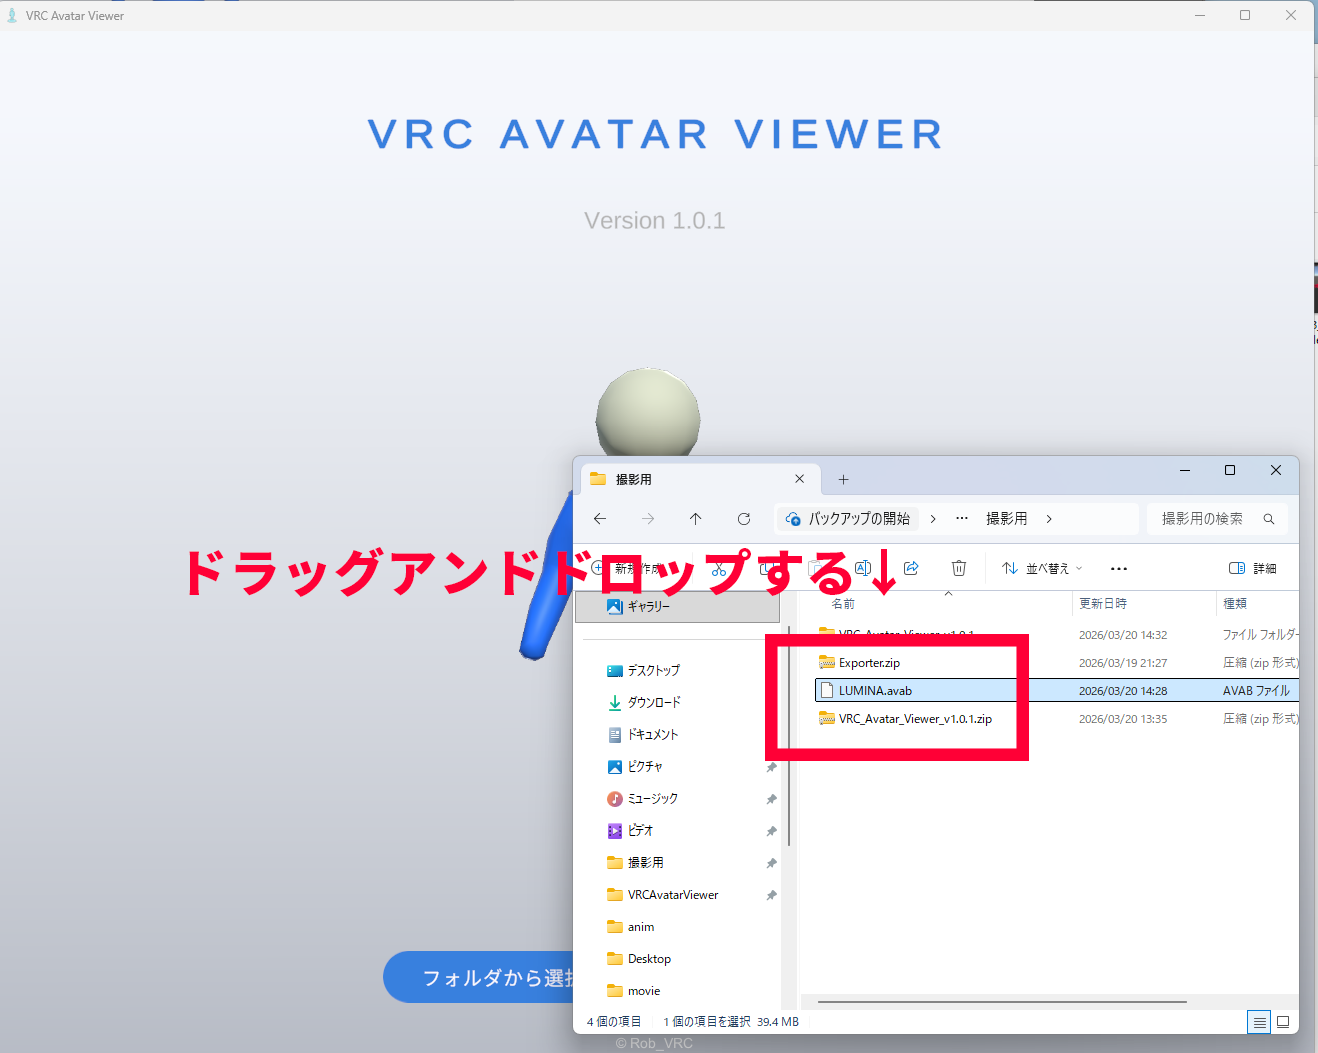Click the rename icon in Explorer toolbar

pos(863,568)
